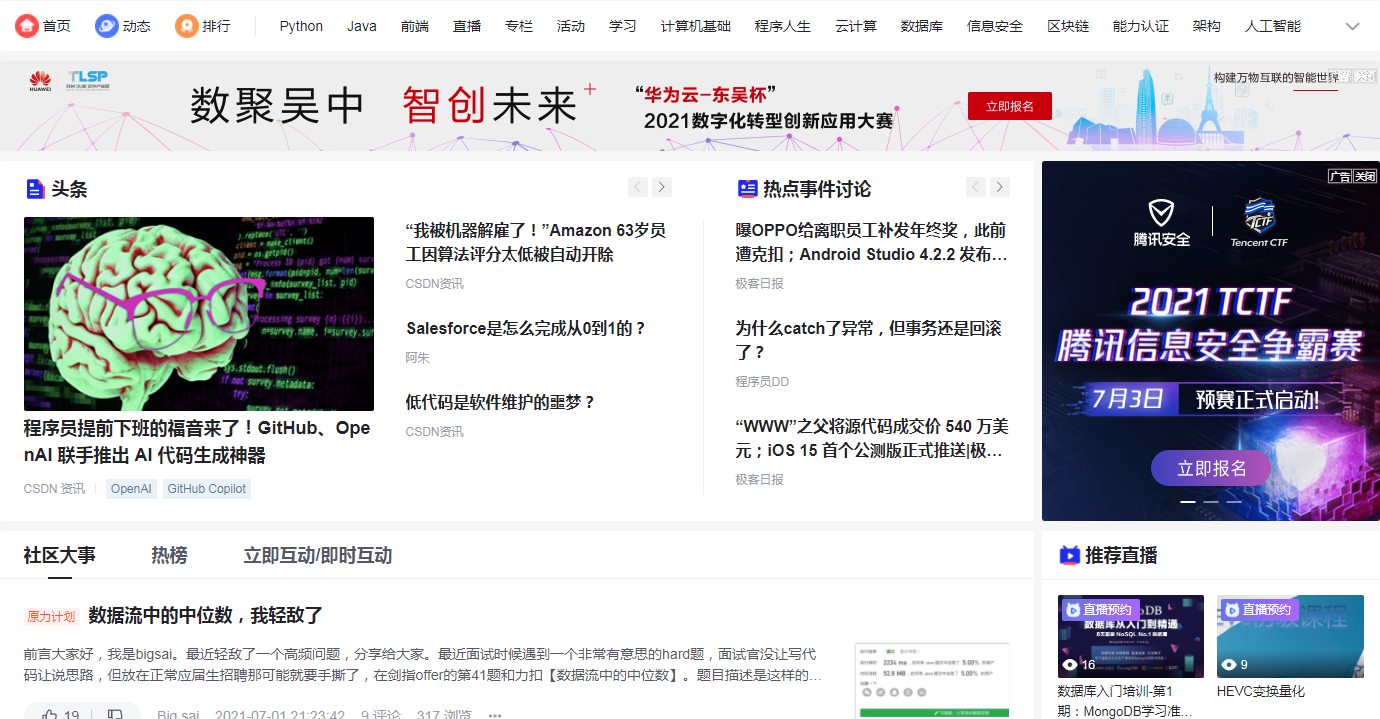Open the 前端 category
Image resolution: width=1380 pixels, height=719 pixels.
point(414,26)
